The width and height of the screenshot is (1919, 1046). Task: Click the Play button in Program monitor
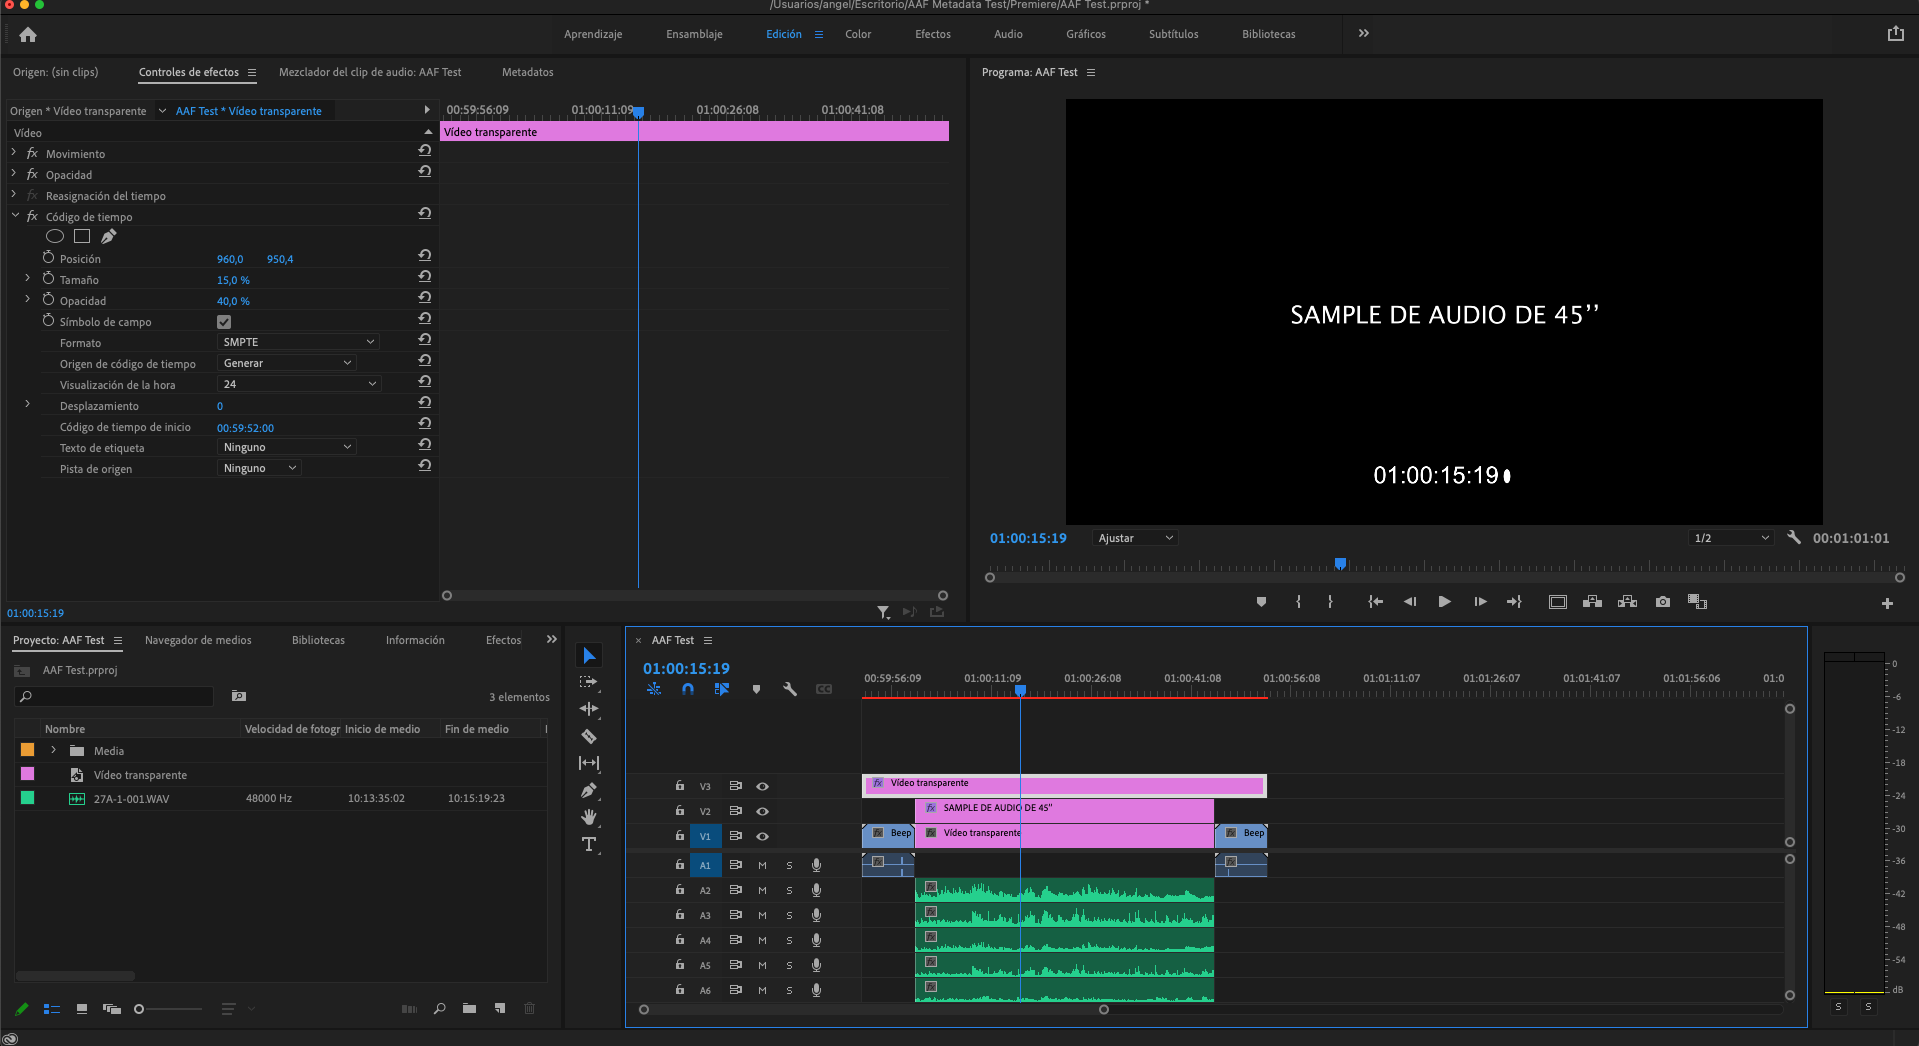point(1444,602)
